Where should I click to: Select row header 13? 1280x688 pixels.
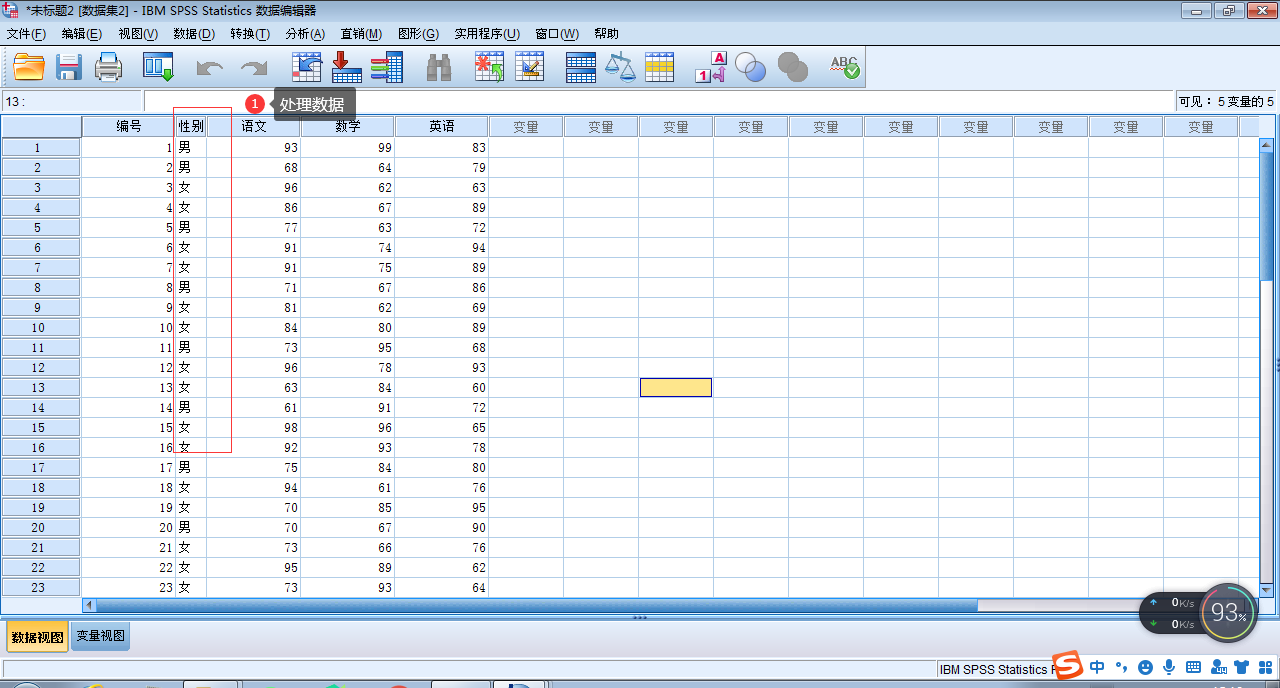point(41,387)
